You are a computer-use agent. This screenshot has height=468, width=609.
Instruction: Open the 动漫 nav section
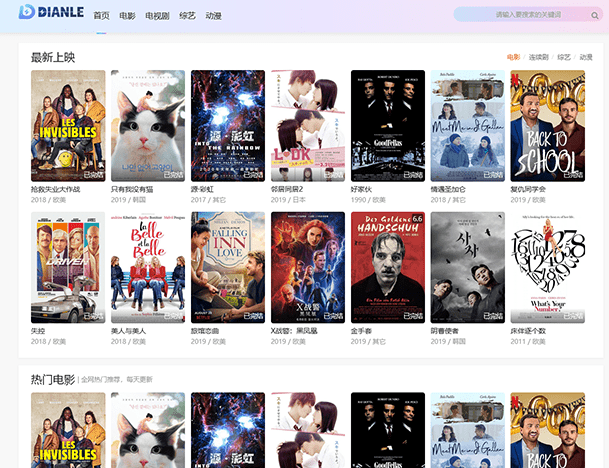tap(213, 16)
